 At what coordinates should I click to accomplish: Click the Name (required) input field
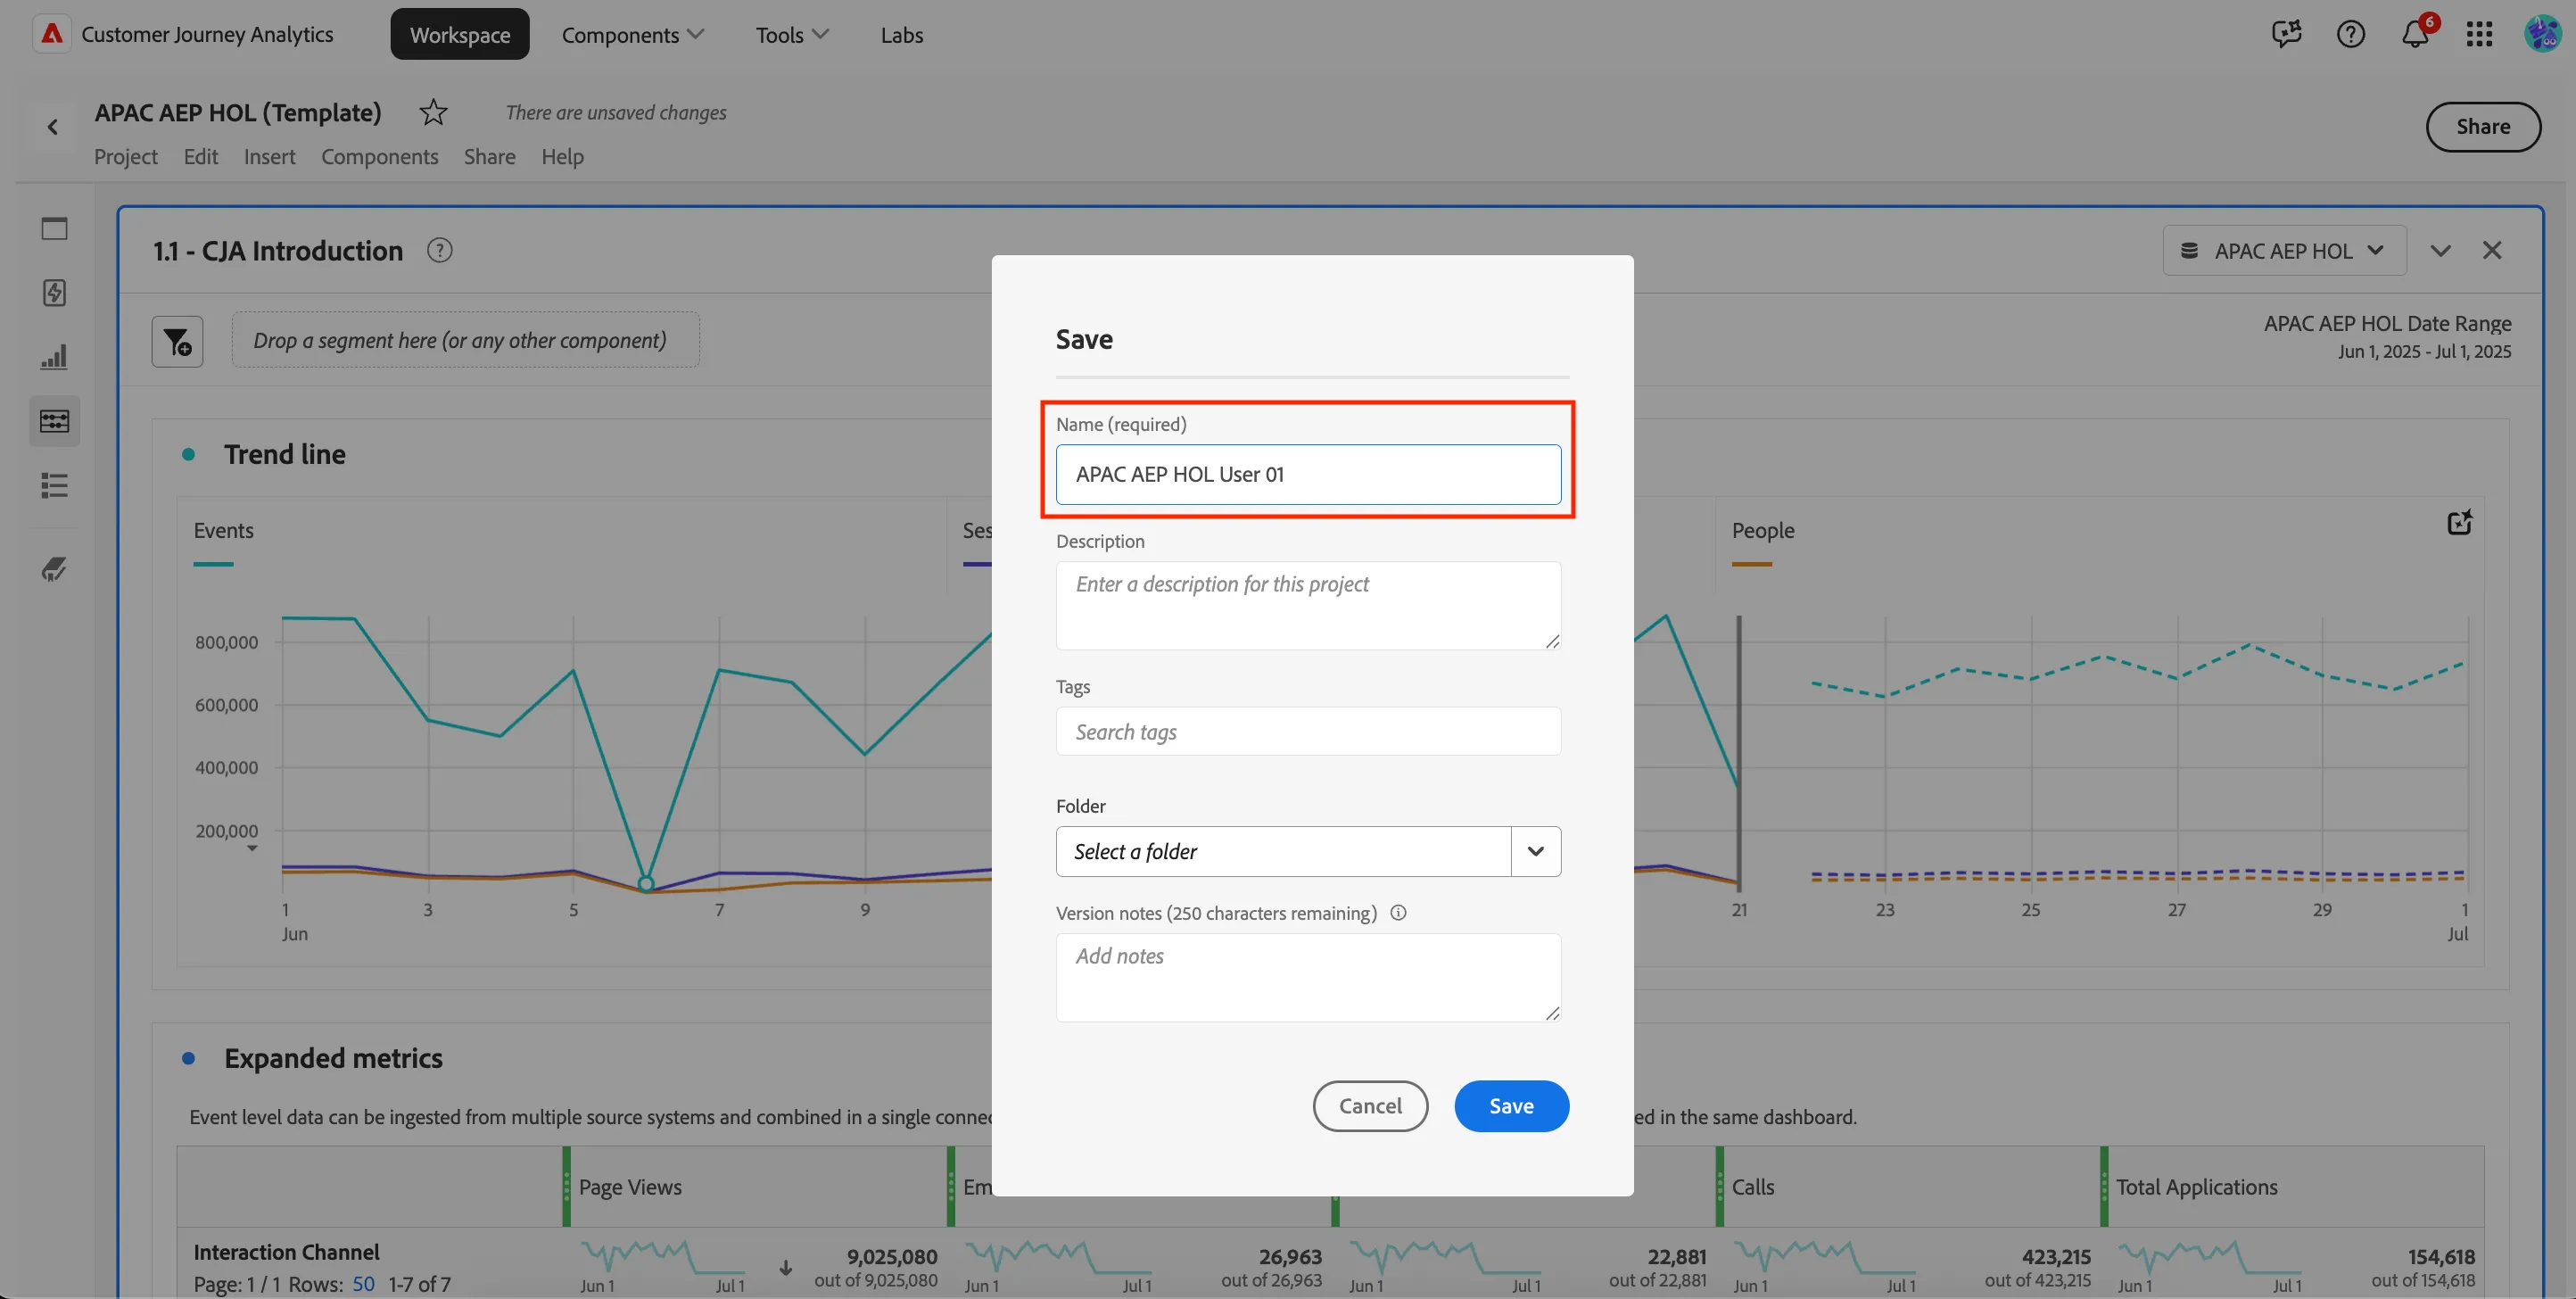pos(1308,474)
